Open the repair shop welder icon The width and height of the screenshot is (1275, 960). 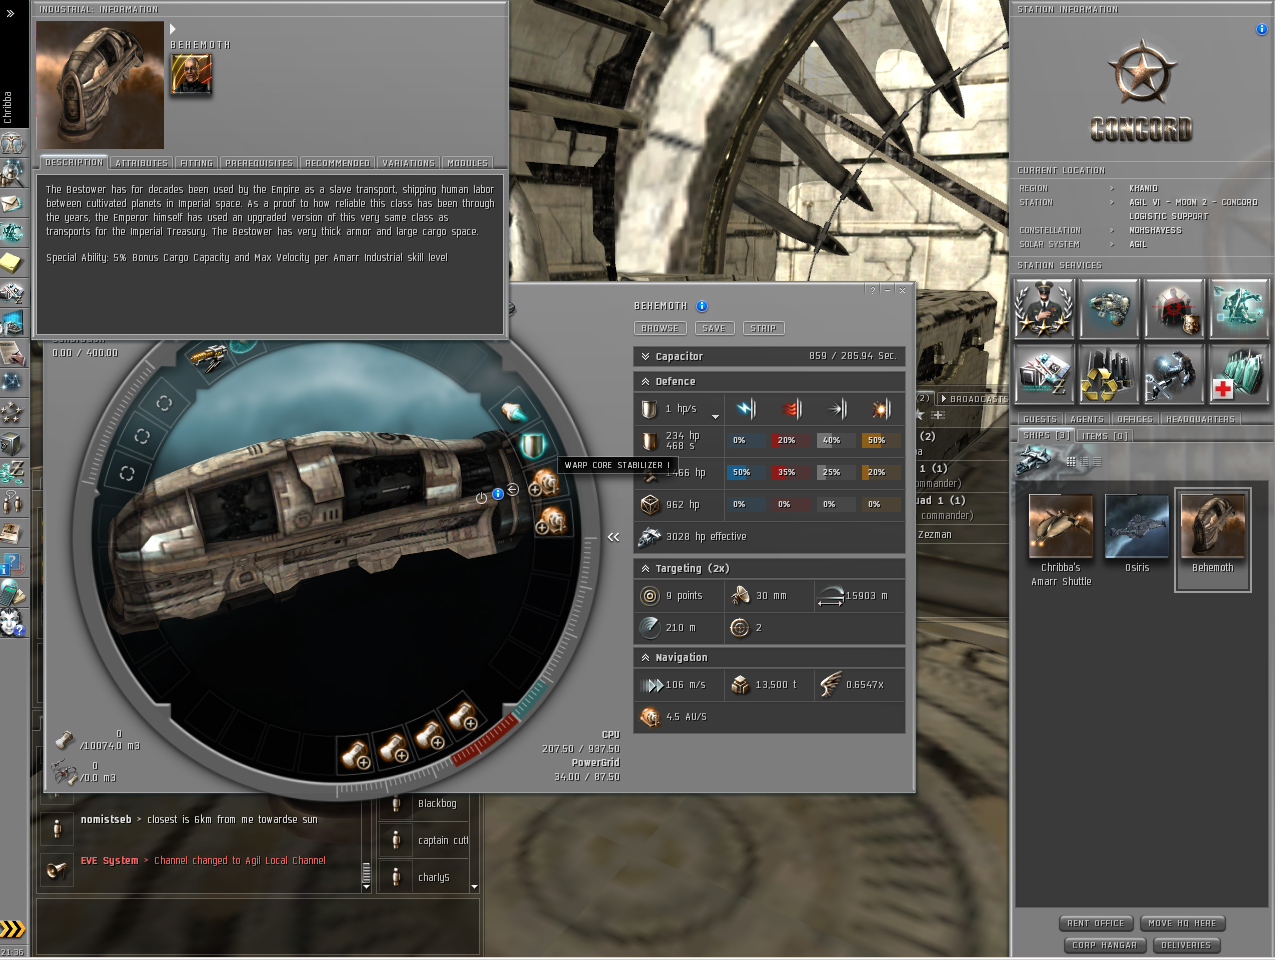[1174, 374]
